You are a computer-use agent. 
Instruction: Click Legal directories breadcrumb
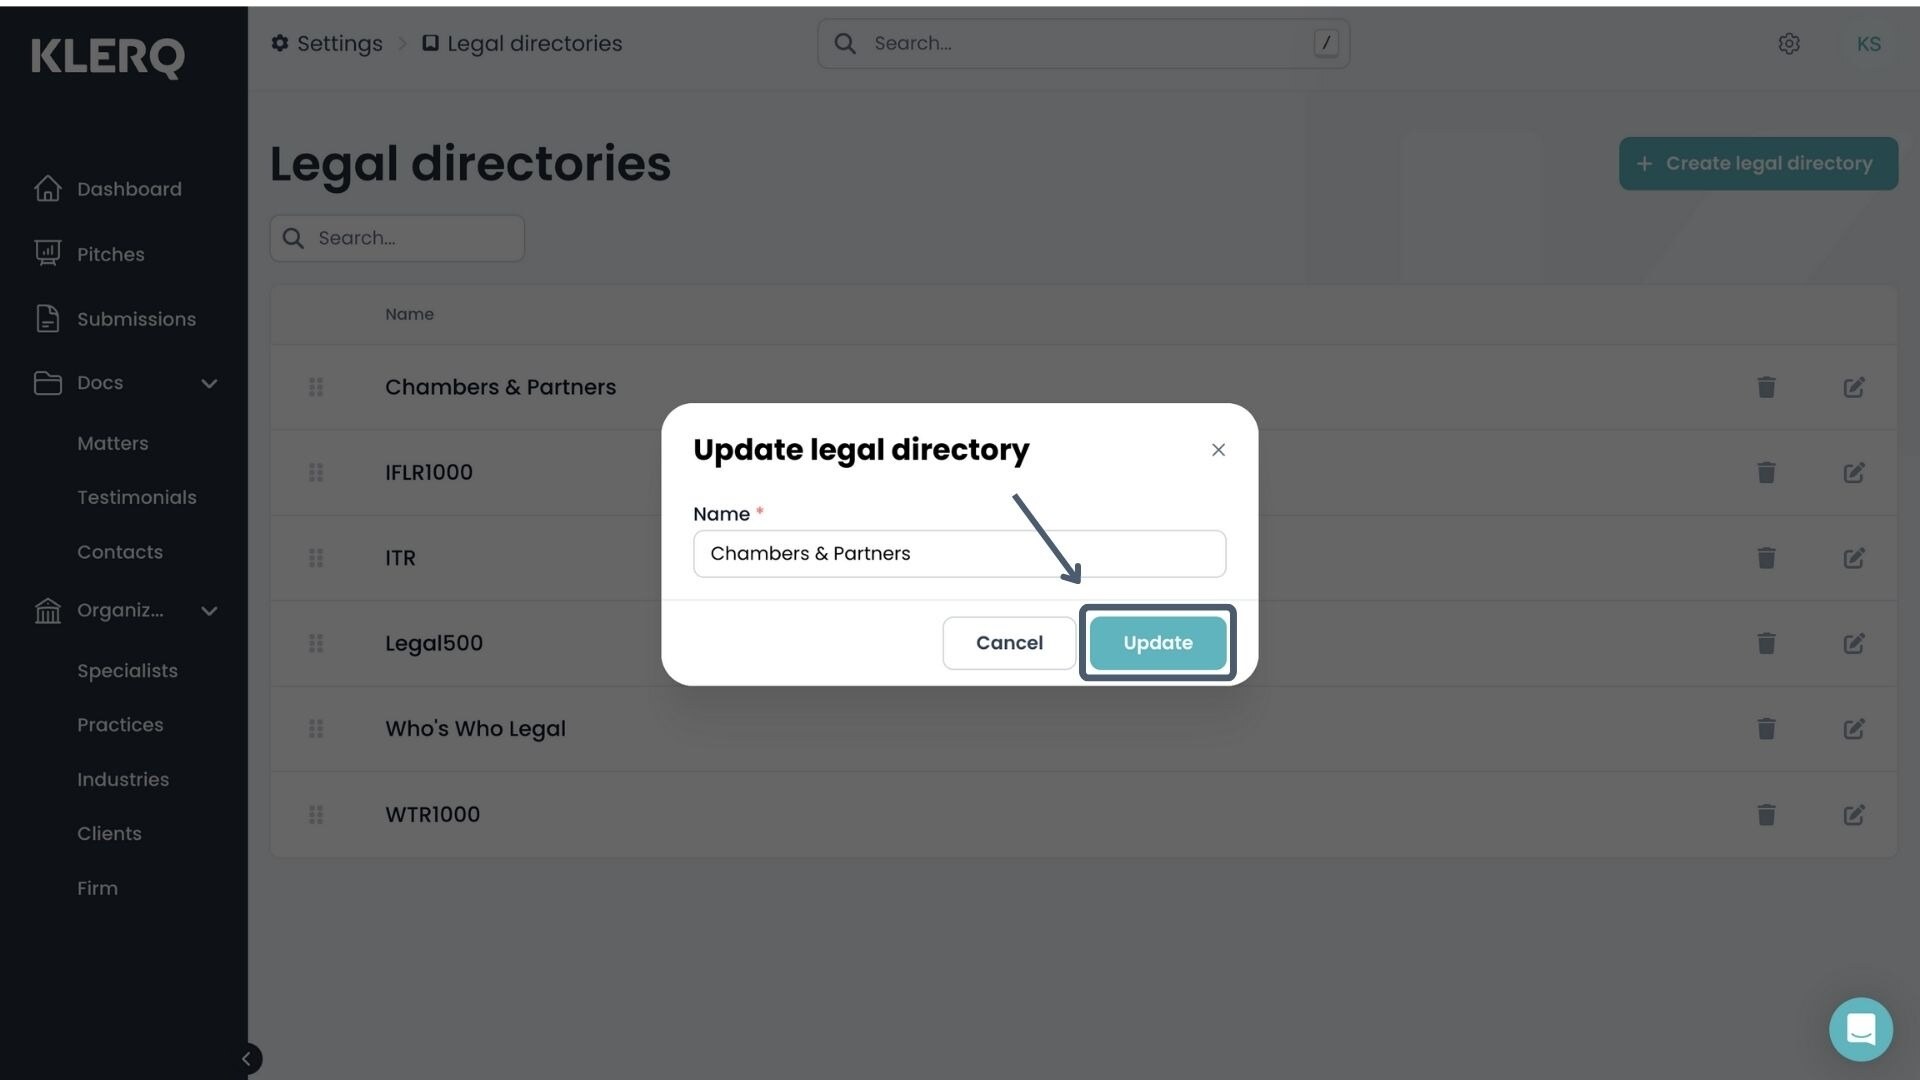522,44
